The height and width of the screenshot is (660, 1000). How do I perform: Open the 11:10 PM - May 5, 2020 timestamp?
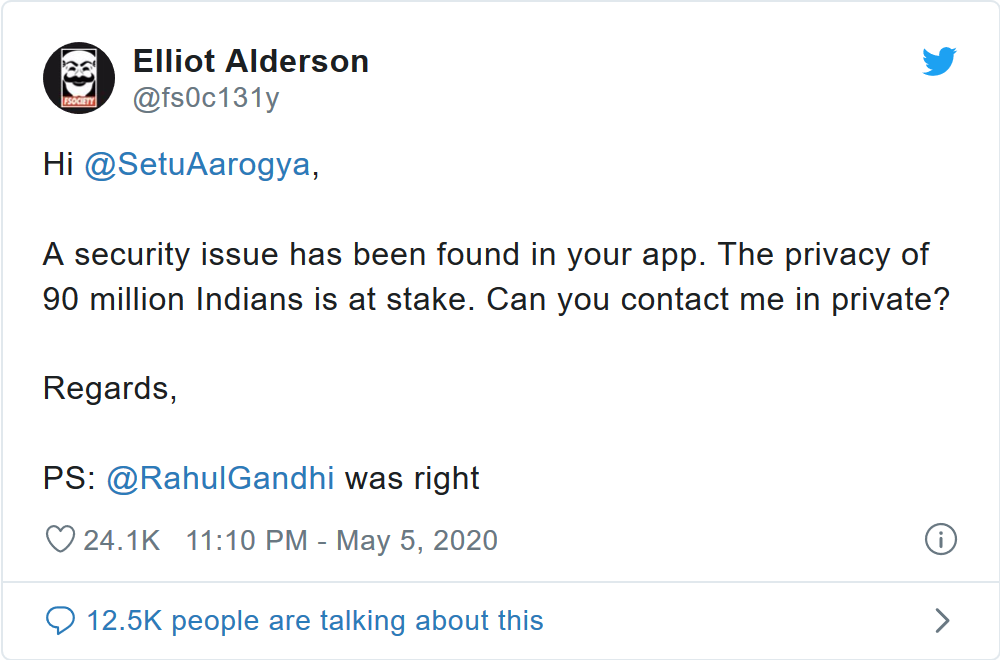pyautogui.click(x=342, y=540)
